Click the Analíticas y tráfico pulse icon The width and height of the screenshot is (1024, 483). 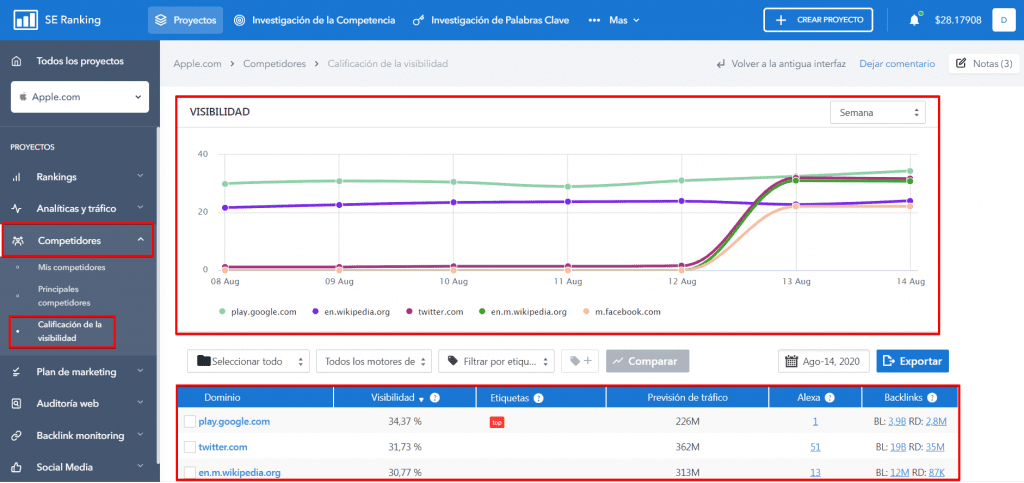pyautogui.click(x=17, y=209)
